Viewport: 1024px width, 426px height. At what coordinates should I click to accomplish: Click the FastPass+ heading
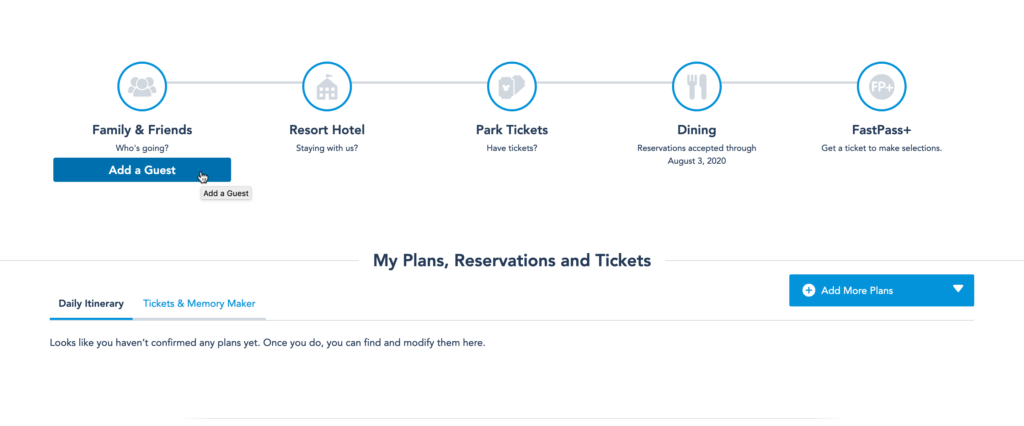882,130
